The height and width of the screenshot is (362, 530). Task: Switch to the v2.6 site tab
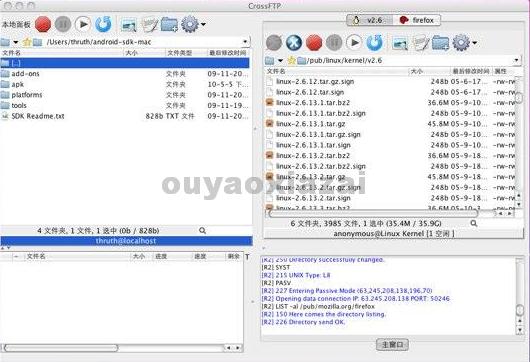369,20
